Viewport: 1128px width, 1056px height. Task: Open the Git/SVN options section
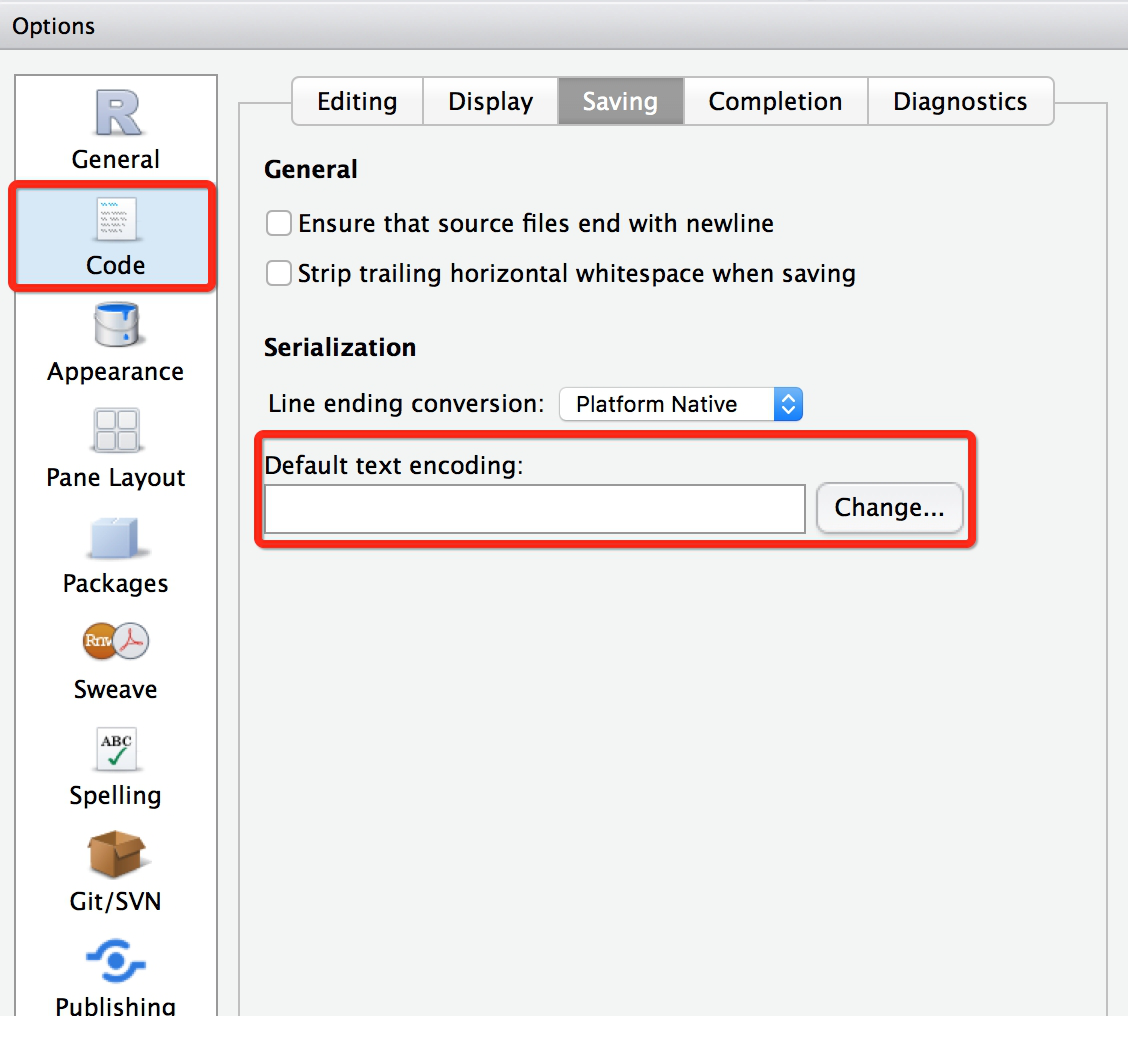[x=116, y=873]
